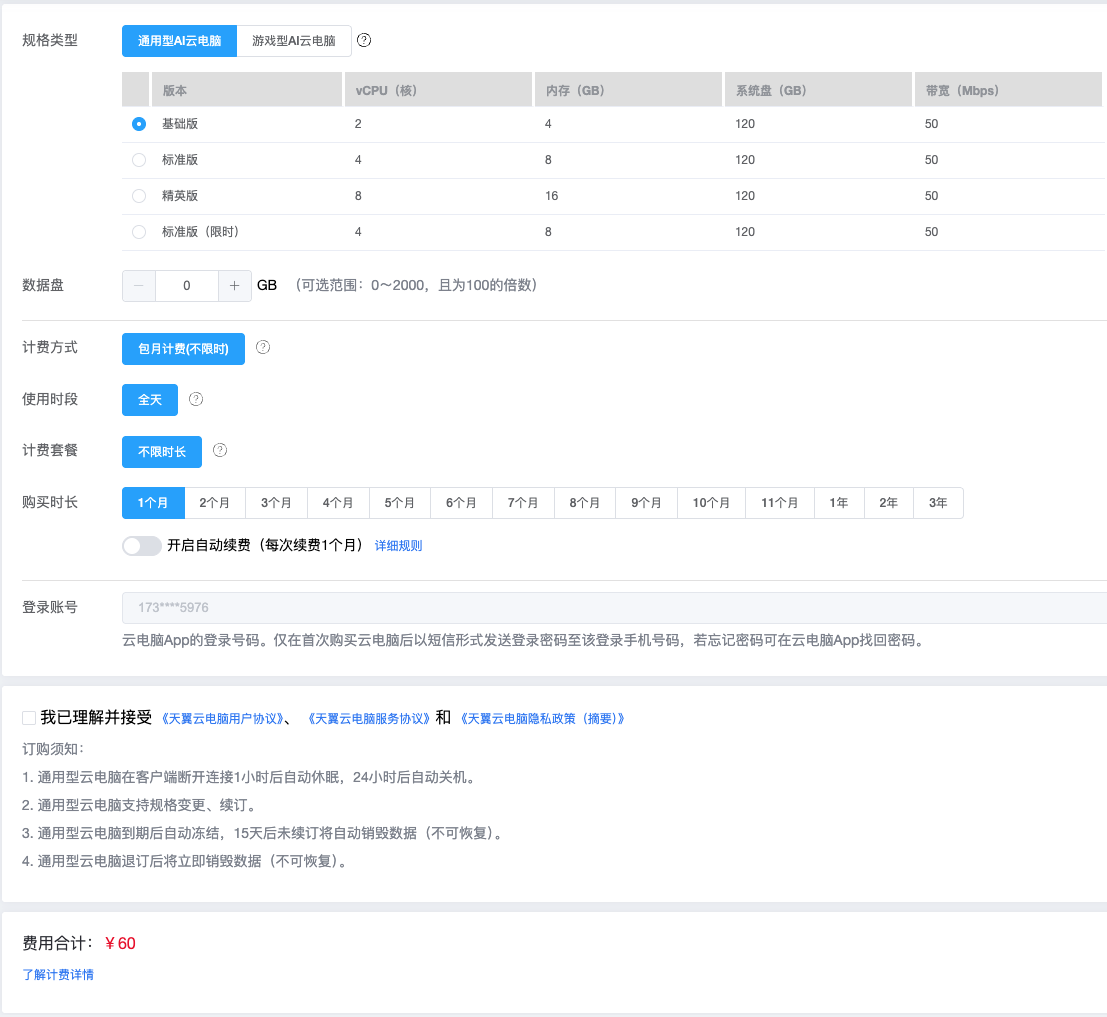Screen dimensions: 1107x1017
Task: Click the data disk GB input field
Action: tap(187, 285)
